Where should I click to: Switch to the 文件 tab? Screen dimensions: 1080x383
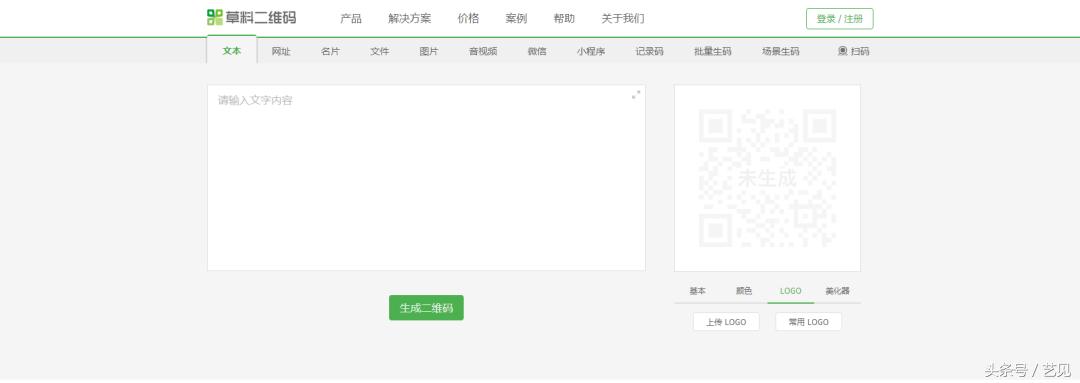tap(380, 51)
